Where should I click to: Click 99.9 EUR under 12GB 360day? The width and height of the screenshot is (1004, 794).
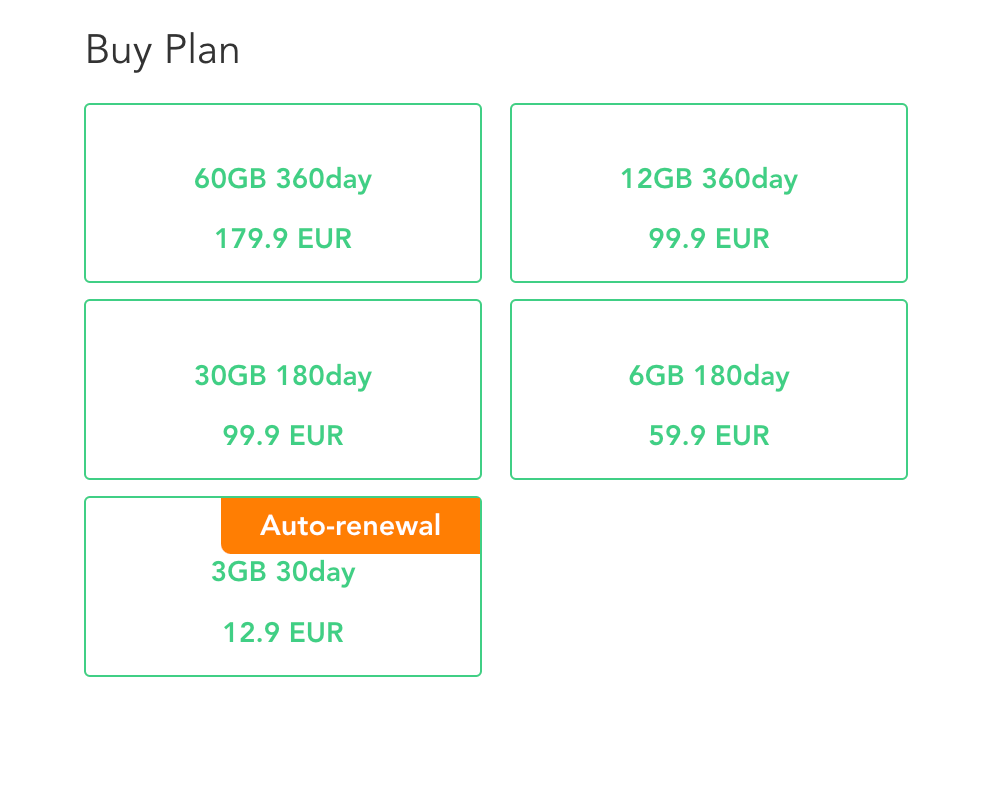(709, 239)
